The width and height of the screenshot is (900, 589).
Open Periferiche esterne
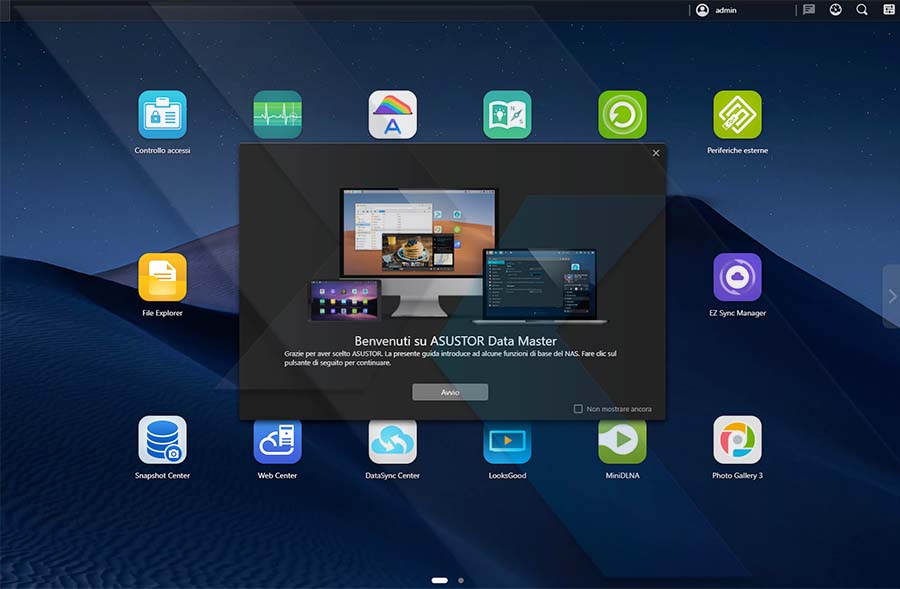pos(737,115)
